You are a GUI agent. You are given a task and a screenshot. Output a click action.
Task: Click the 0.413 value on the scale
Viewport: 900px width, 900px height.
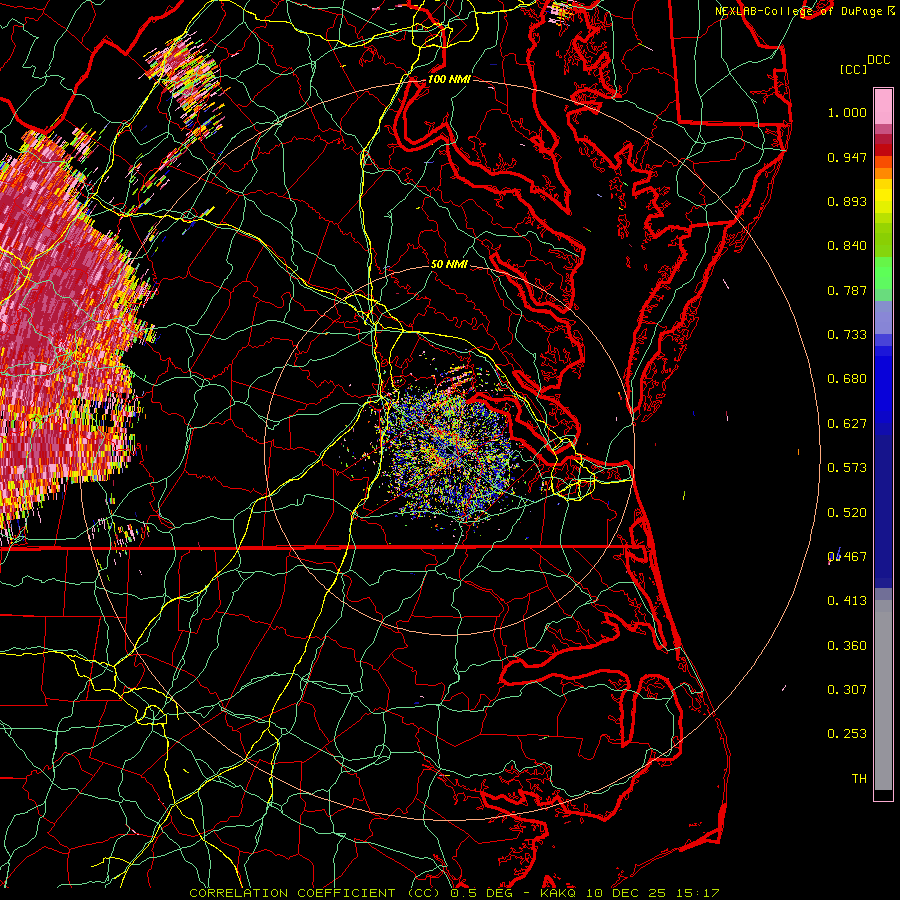click(847, 601)
